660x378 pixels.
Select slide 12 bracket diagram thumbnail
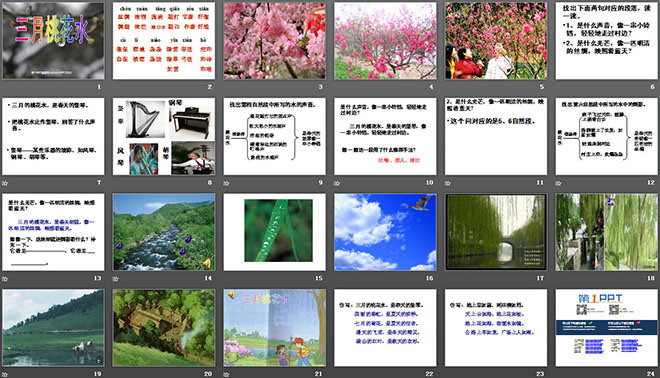pos(607,136)
